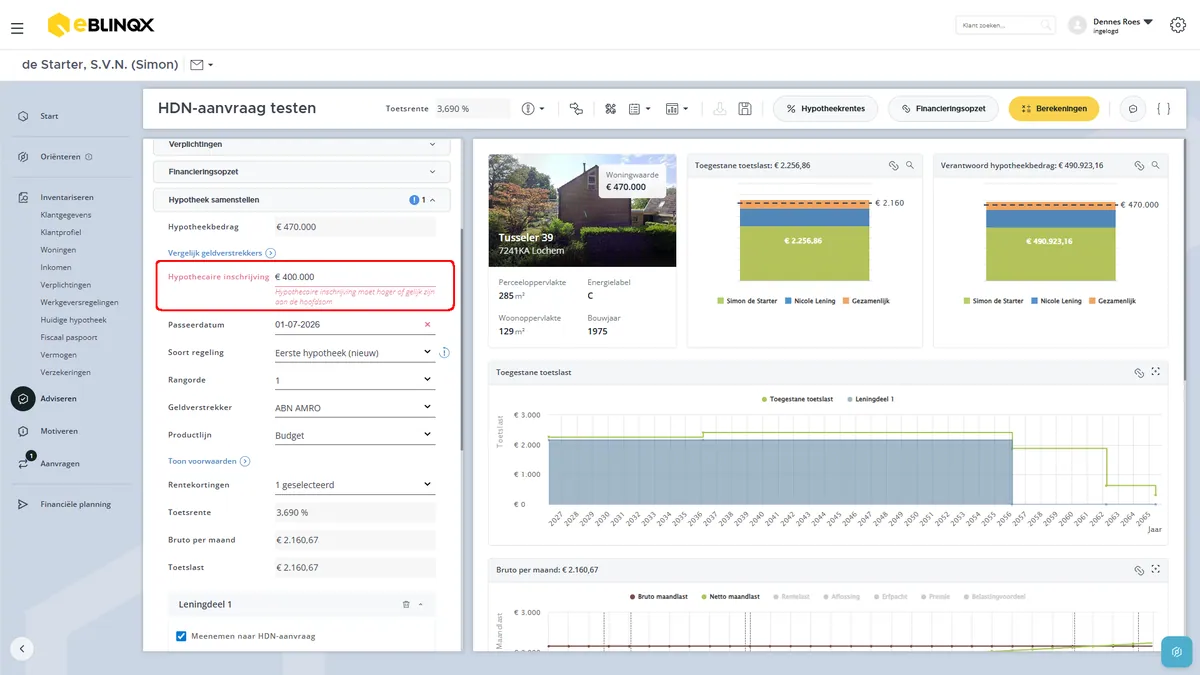Open the blue help widget icon
Screen dimensions: 1200x675
pos(1177,652)
